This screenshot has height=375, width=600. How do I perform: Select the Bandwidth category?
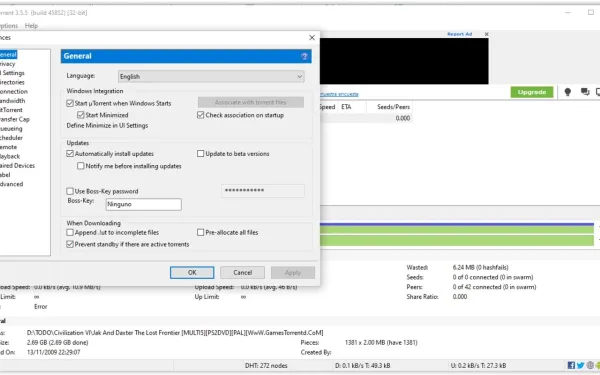pos(12,101)
